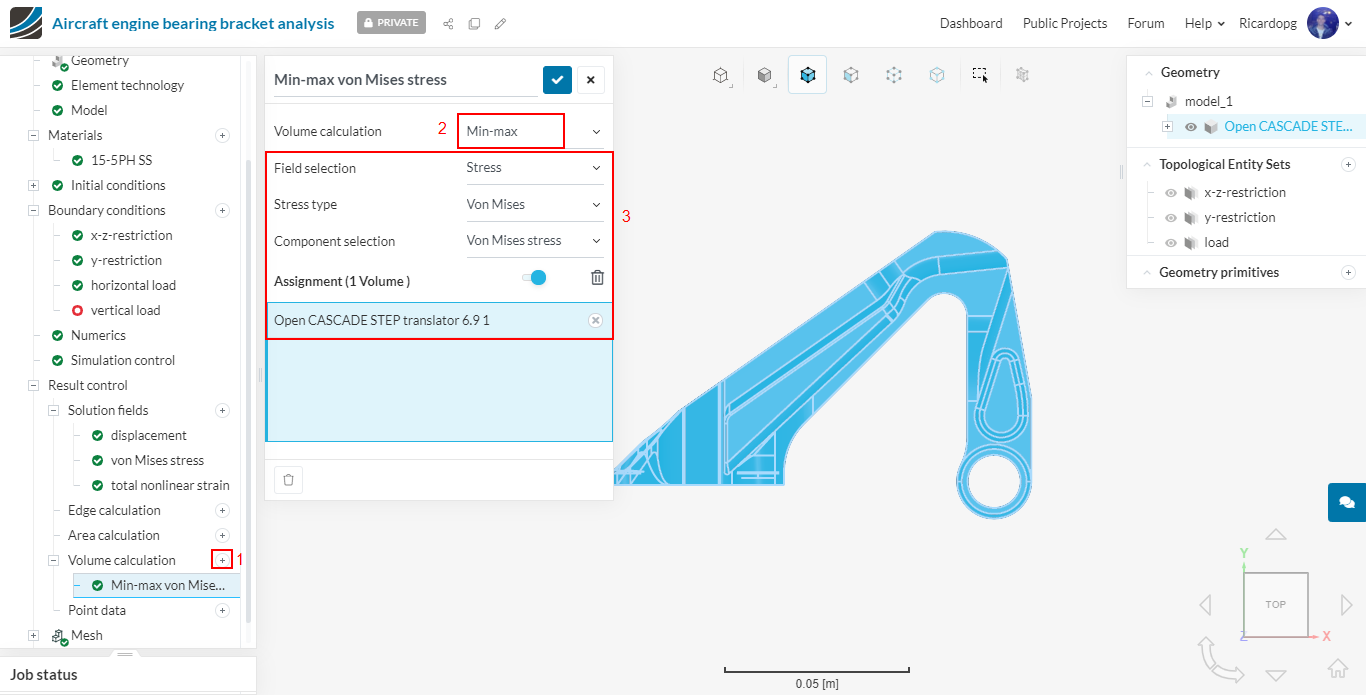Expand the Mesh tree node
Viewport: 1366px width, 695px height.
point(35,635)
